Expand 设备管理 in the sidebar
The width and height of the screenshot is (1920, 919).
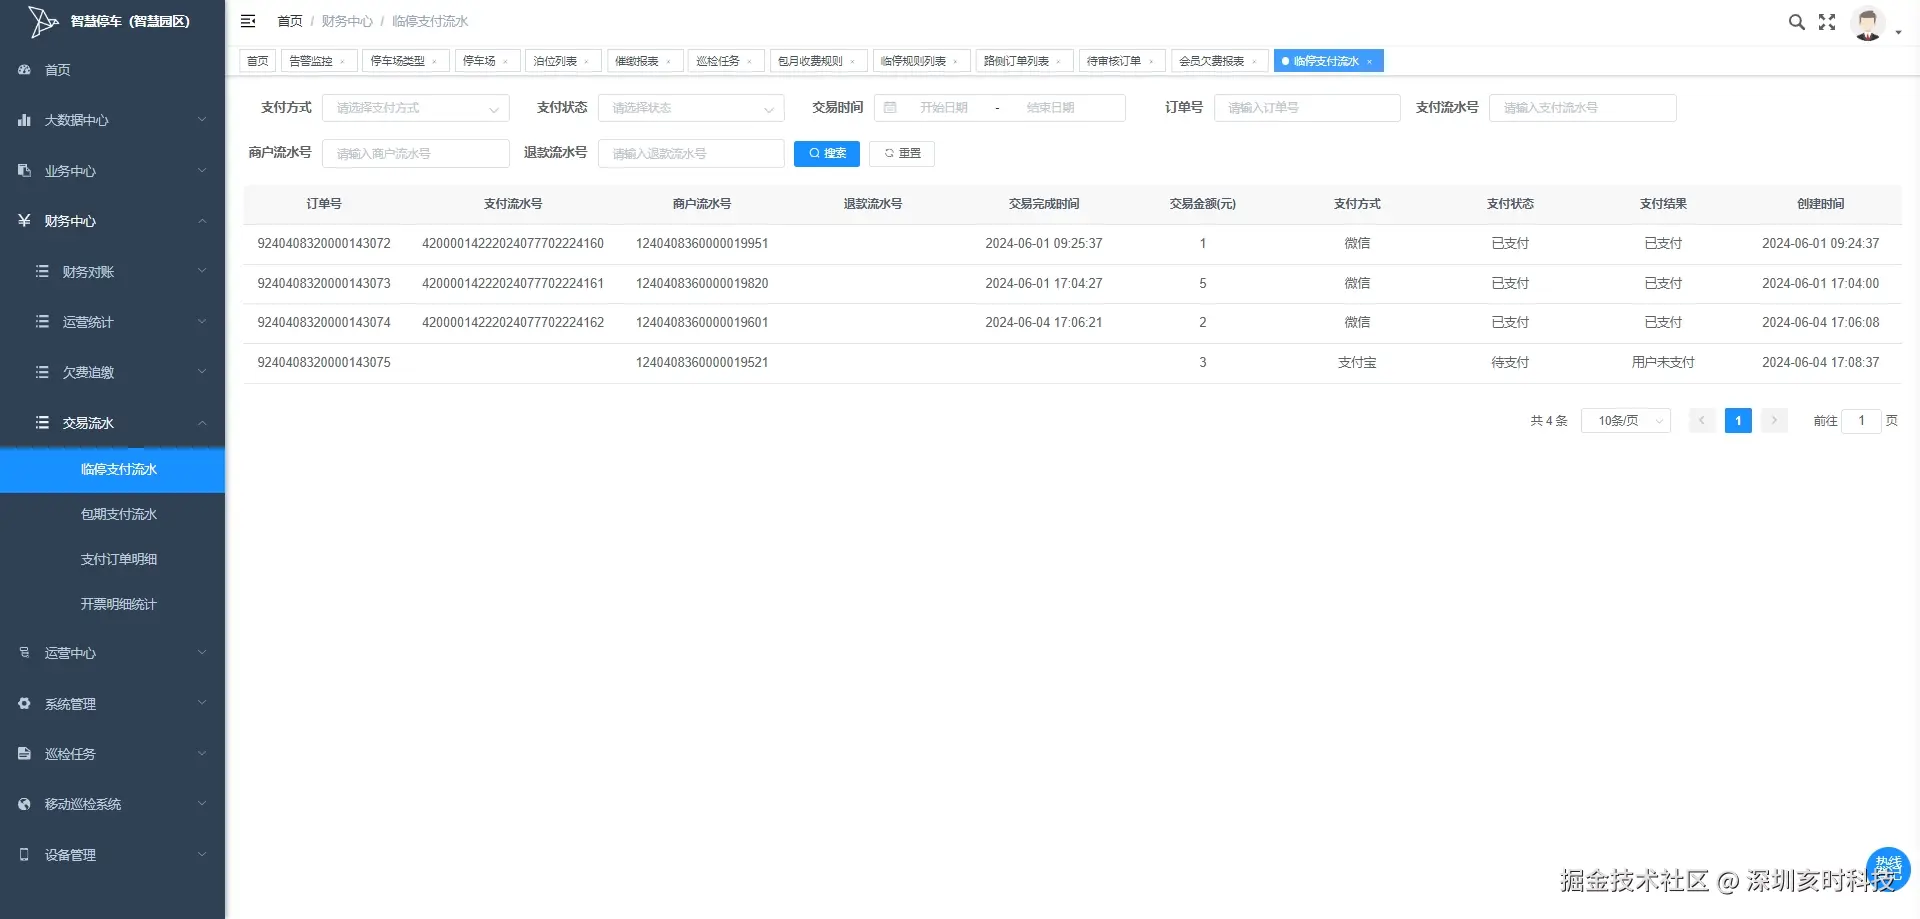click(112, 855)
